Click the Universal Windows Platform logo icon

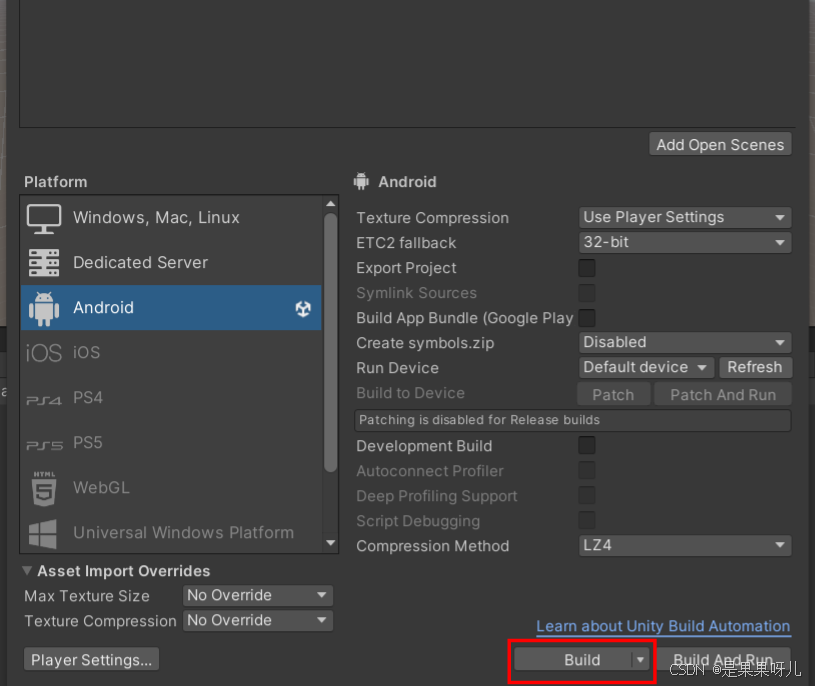coord(43,534)
